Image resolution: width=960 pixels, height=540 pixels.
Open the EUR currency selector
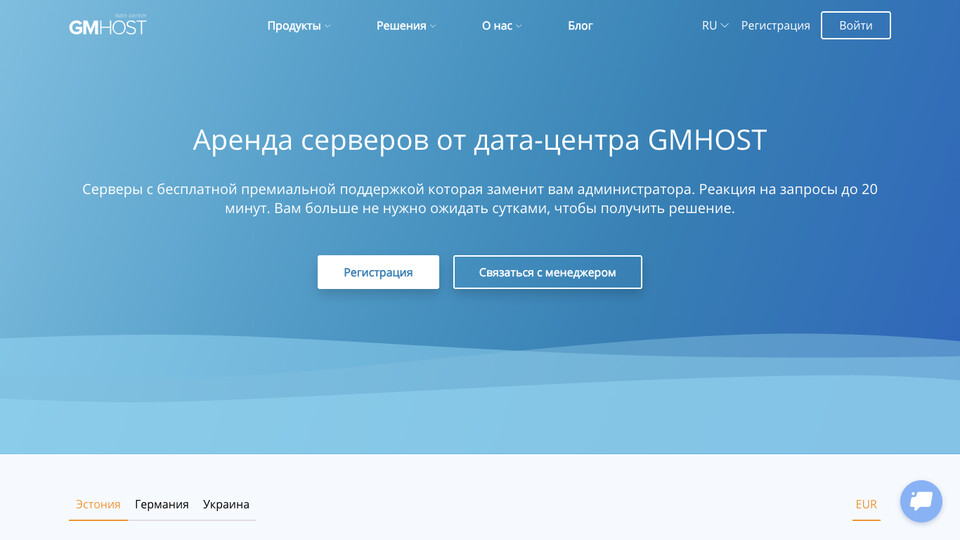(866, 504)
